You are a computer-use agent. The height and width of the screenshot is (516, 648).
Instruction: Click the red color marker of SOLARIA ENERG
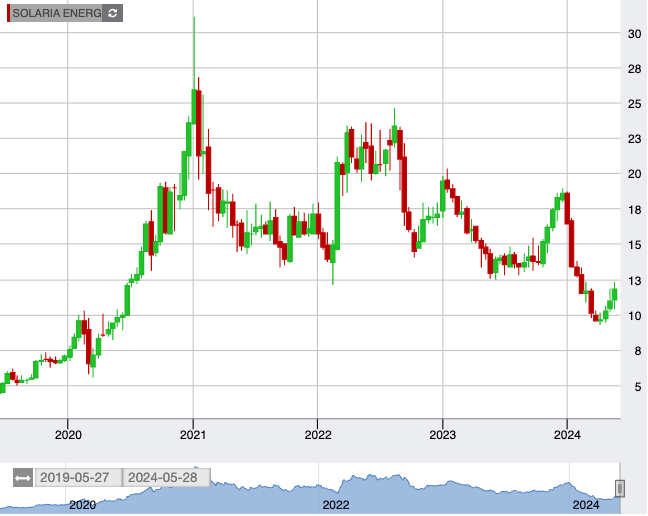pyautogui.click(x=8, y=13)
